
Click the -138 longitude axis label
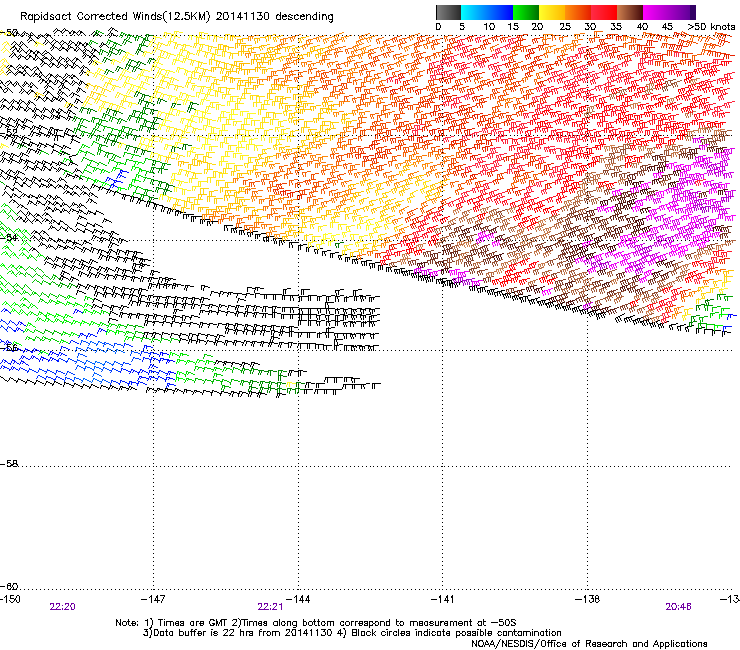coord(587,599)
